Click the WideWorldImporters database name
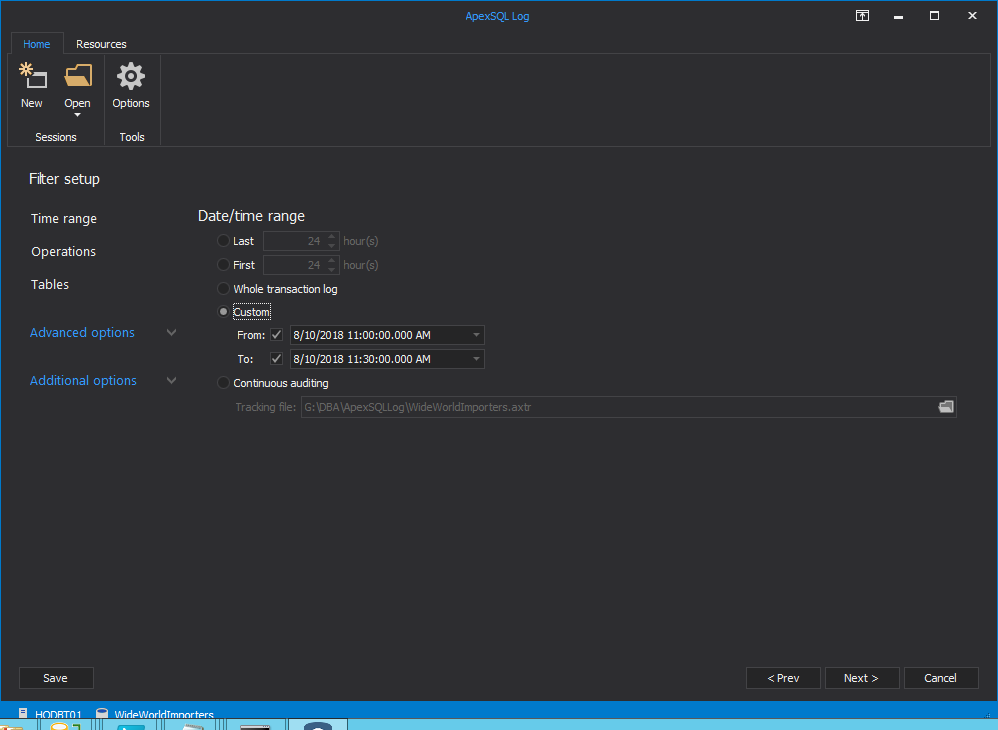Viewport: 998px width, 730px height. [x=164, y=714]
